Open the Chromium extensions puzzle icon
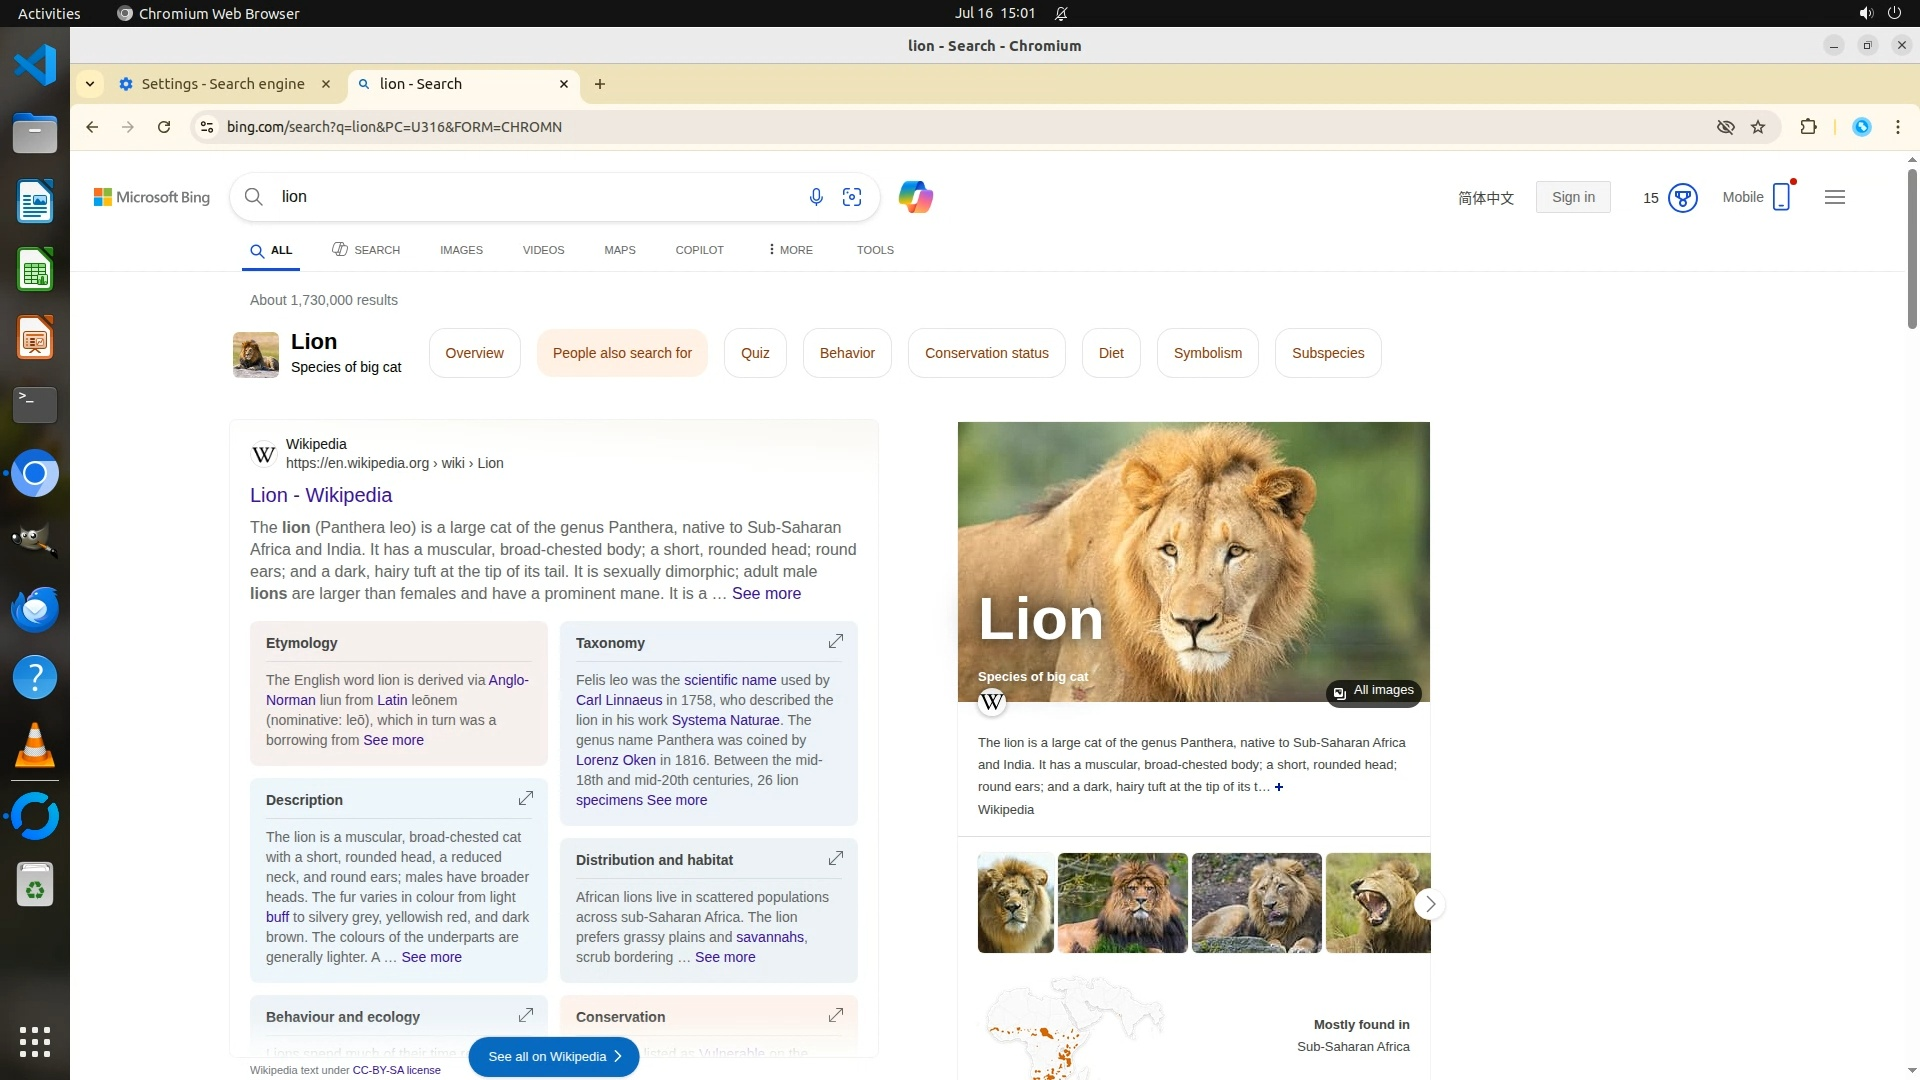This screenshot has height=1080, width=1920. pos(1808,127)
